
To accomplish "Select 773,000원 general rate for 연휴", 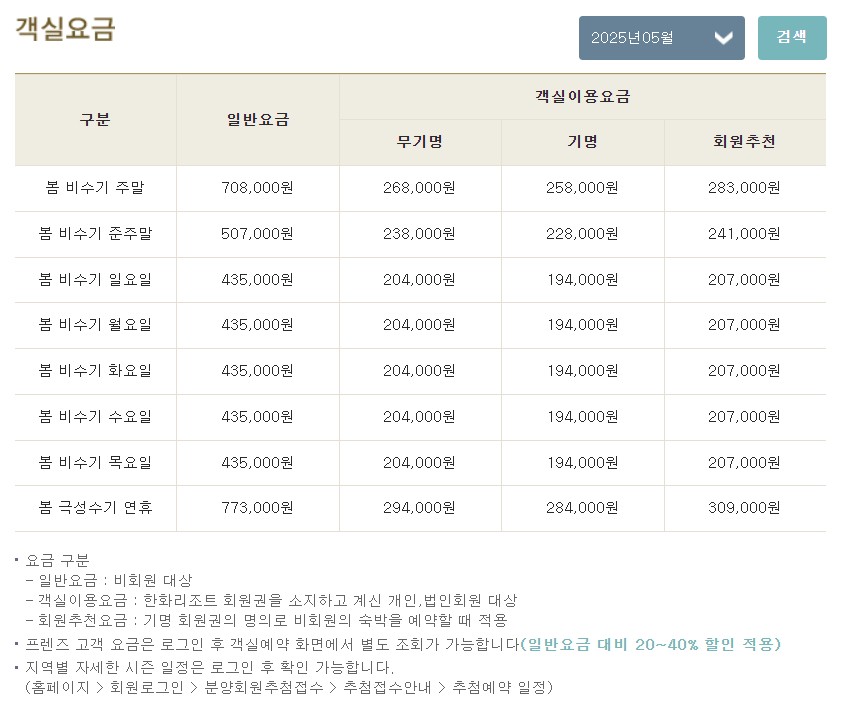I will click(x=257, y=508).
